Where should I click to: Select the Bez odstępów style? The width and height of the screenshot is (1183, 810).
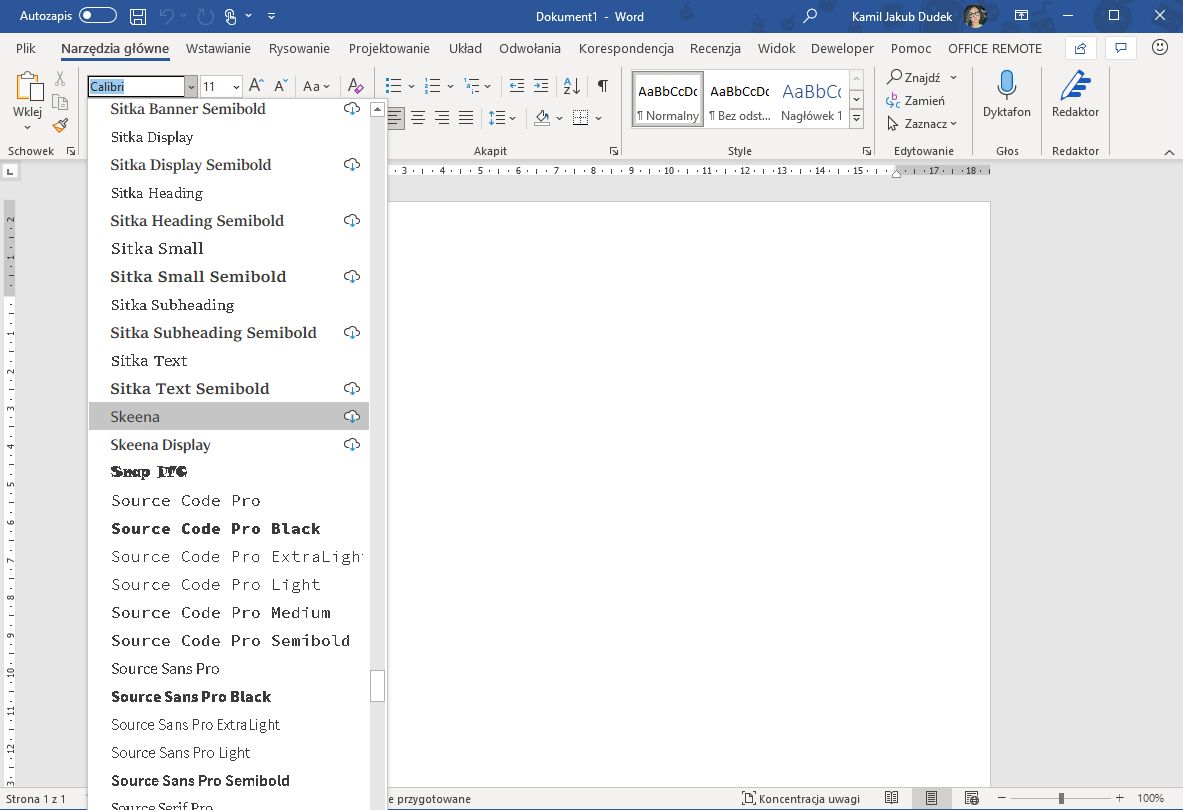click(739, 99)
